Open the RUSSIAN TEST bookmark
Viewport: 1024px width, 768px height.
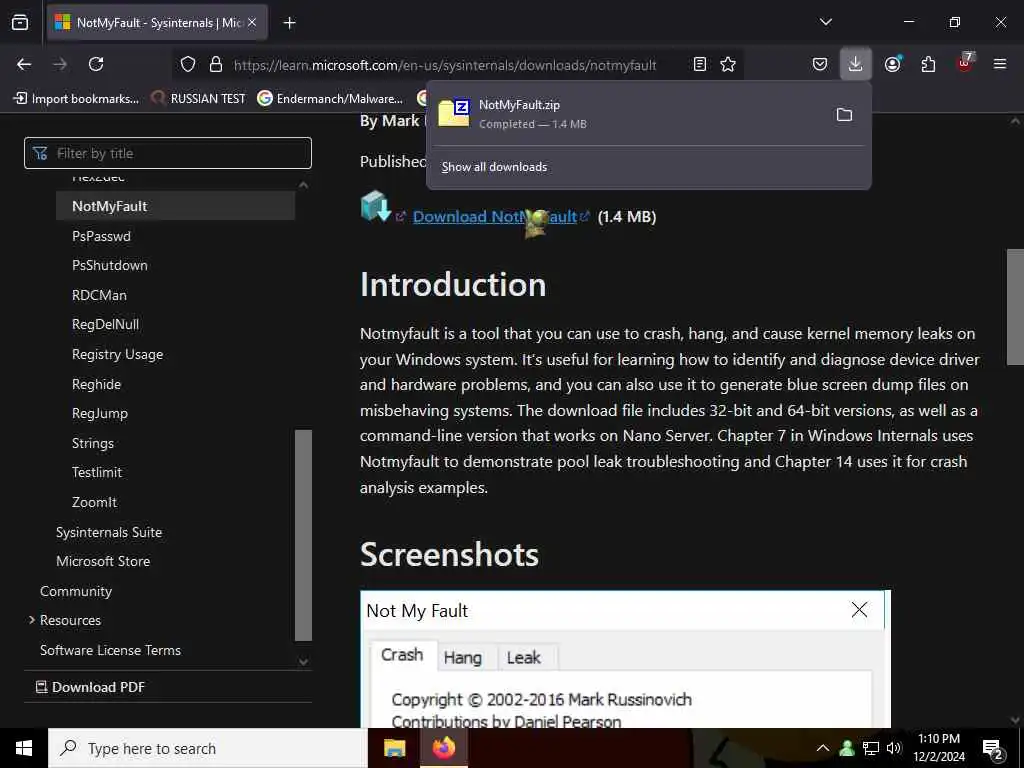tap(198, 99)
